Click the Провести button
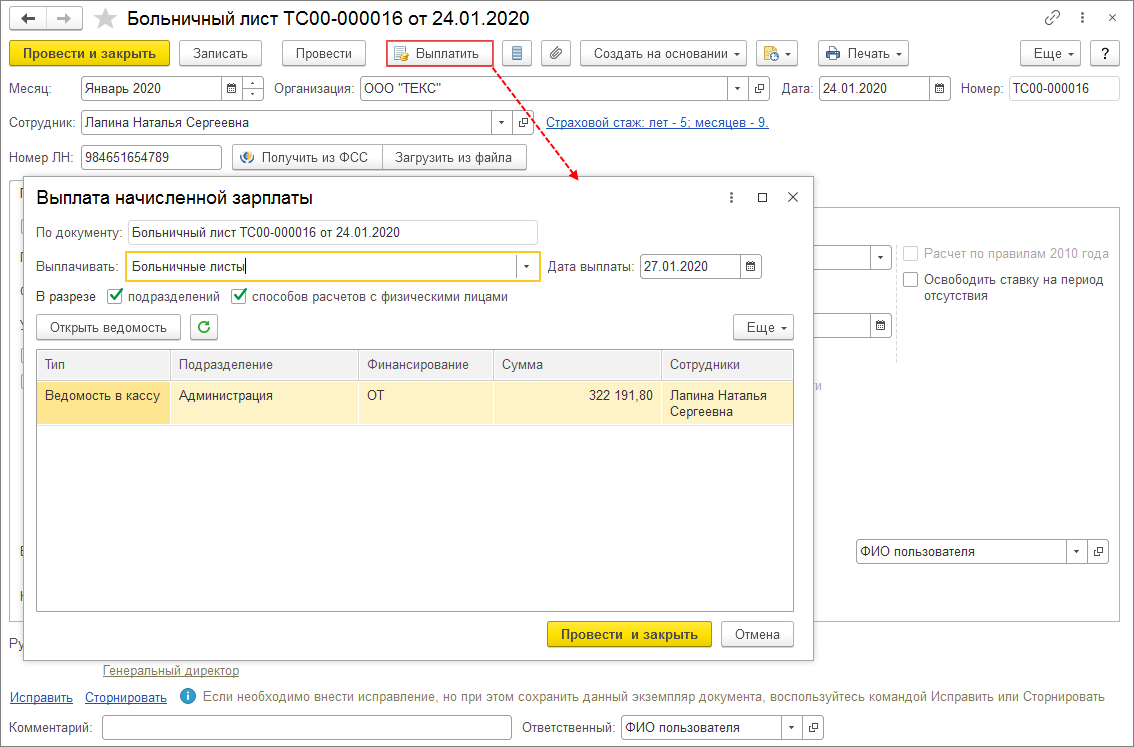This screenshot has height=747, width=1134. (x=323, y=54)
